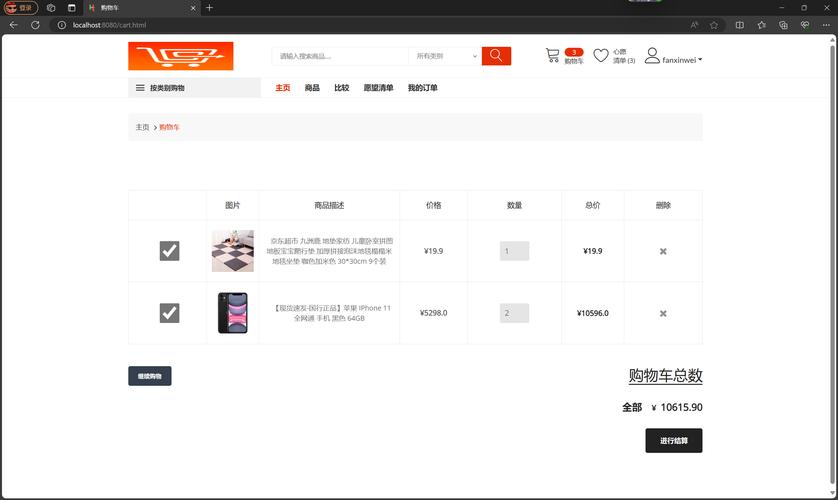838x500 pixels.
Task: Click the 心愿清单 (3) wishlist label
Action: pyautogui.click(x=623, y=56)
